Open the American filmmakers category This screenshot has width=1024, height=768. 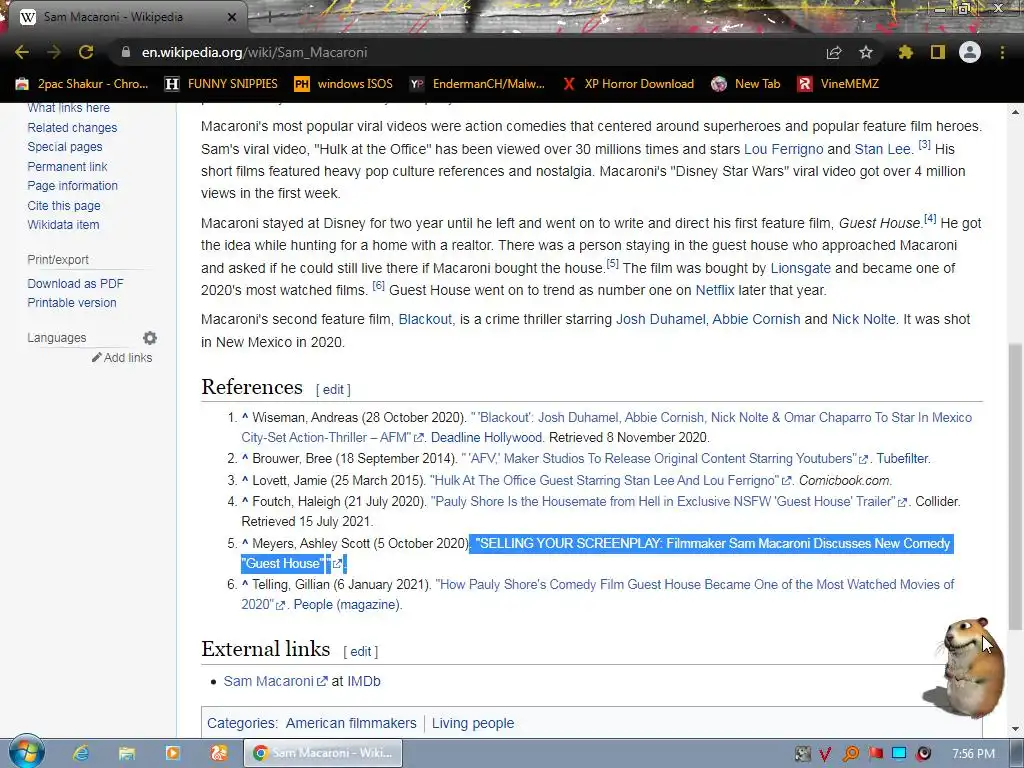pos(351,723)
